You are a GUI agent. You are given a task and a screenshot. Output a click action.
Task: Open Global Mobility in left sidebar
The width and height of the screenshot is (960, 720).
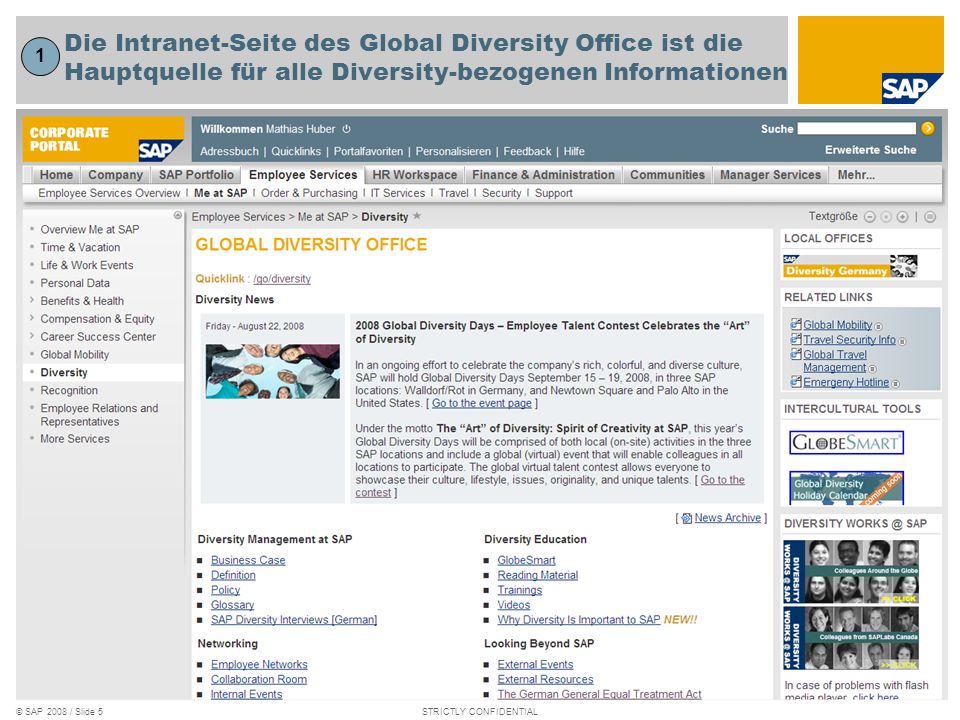click(75, 354)
